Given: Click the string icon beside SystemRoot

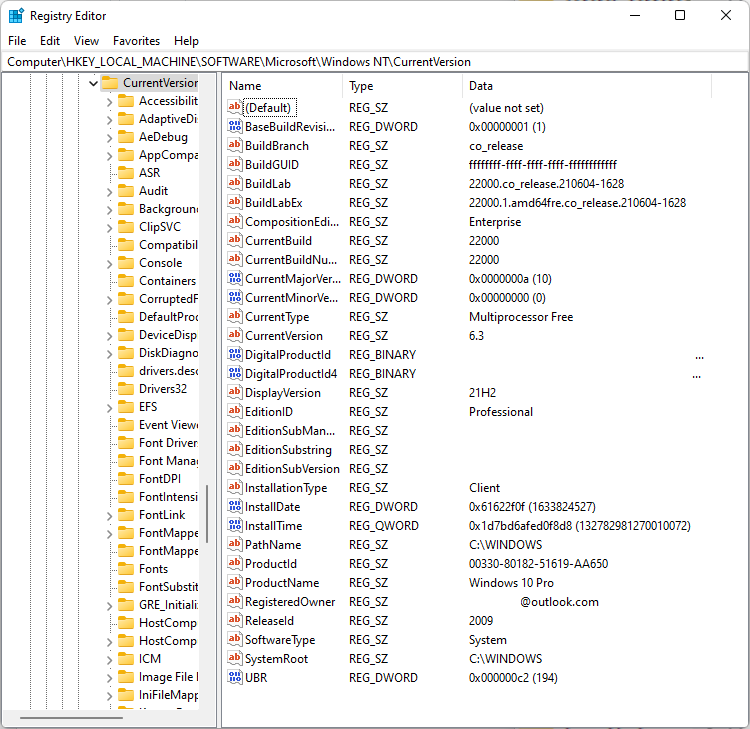Looking at the screenshot, I should click(234, 658).
